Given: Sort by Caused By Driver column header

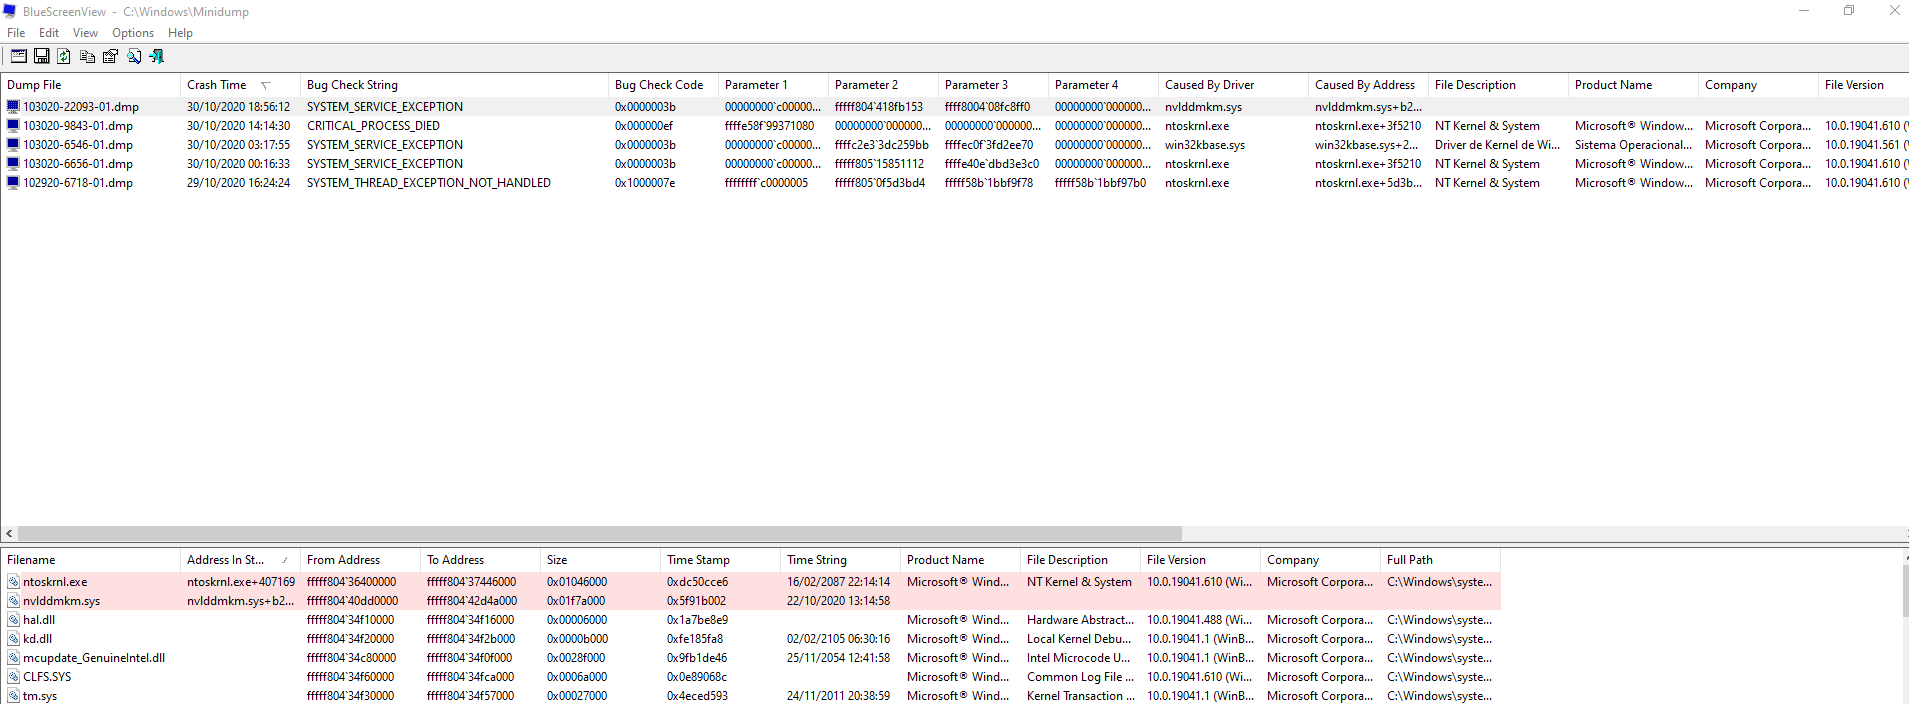Looking at the screenshot, I should (1233, 85).
